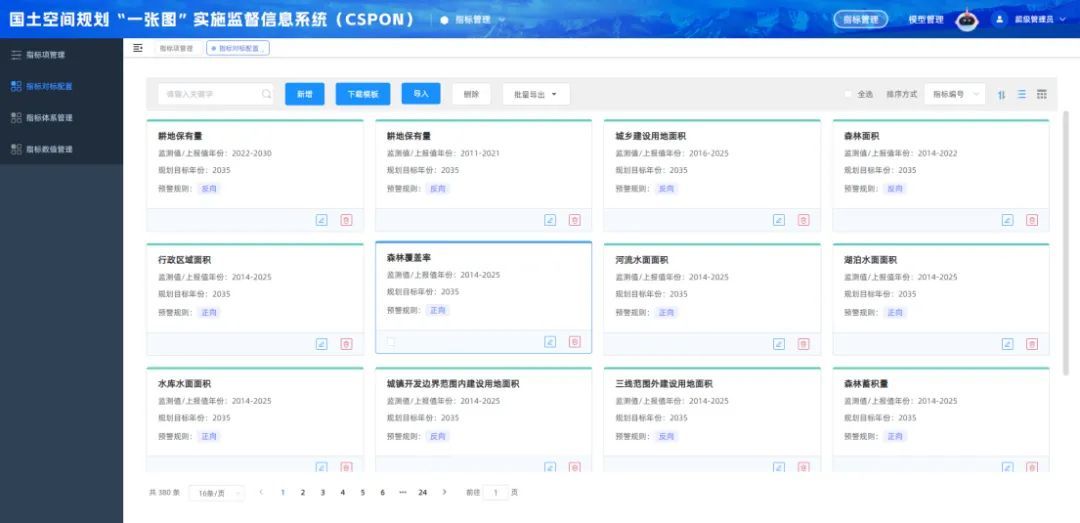Click the page jump number input field
The height and width of the screenshot is (523, 1080).
click(496, 493)
